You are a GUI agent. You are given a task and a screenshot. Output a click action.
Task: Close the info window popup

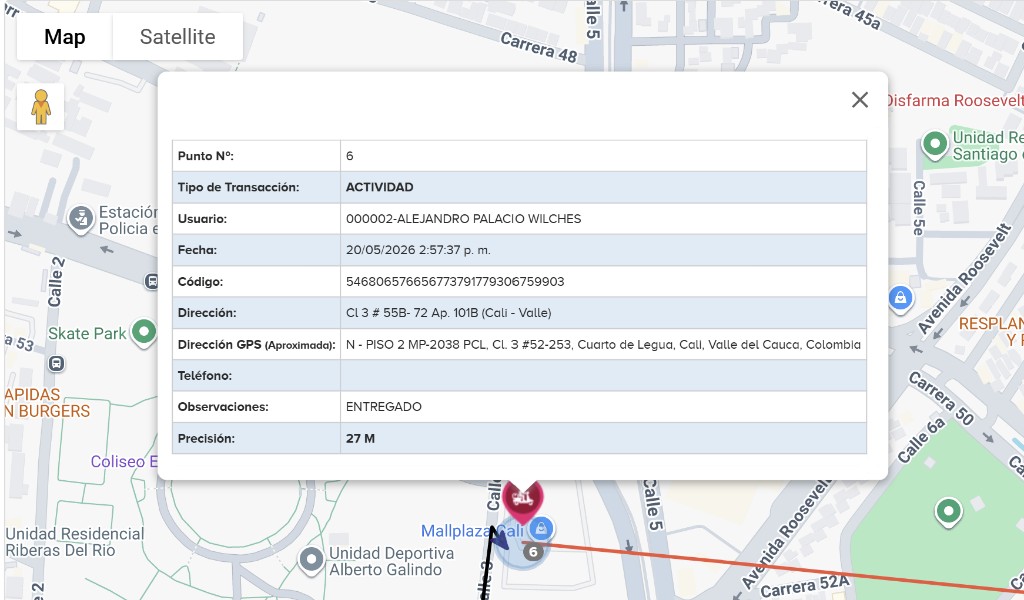click(x=860, y=100)
